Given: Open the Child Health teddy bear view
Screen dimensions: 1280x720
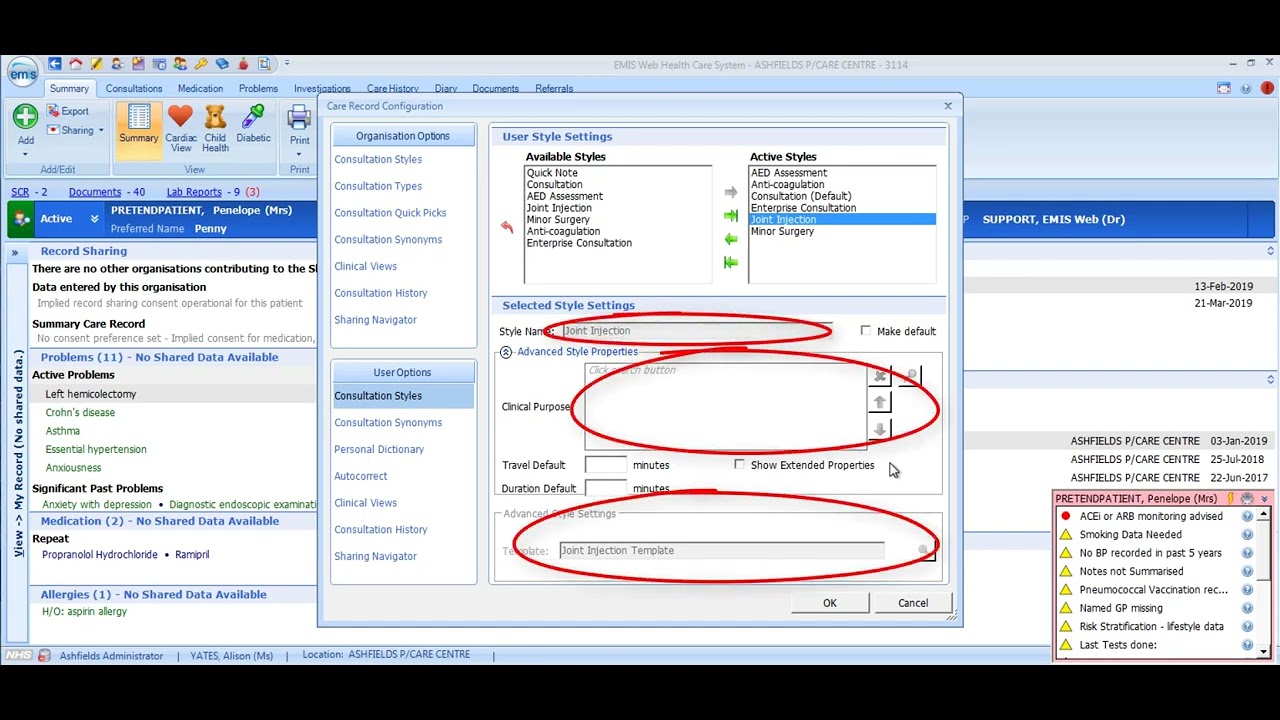Looking at the screenshot, I should [x=215, y=128].
